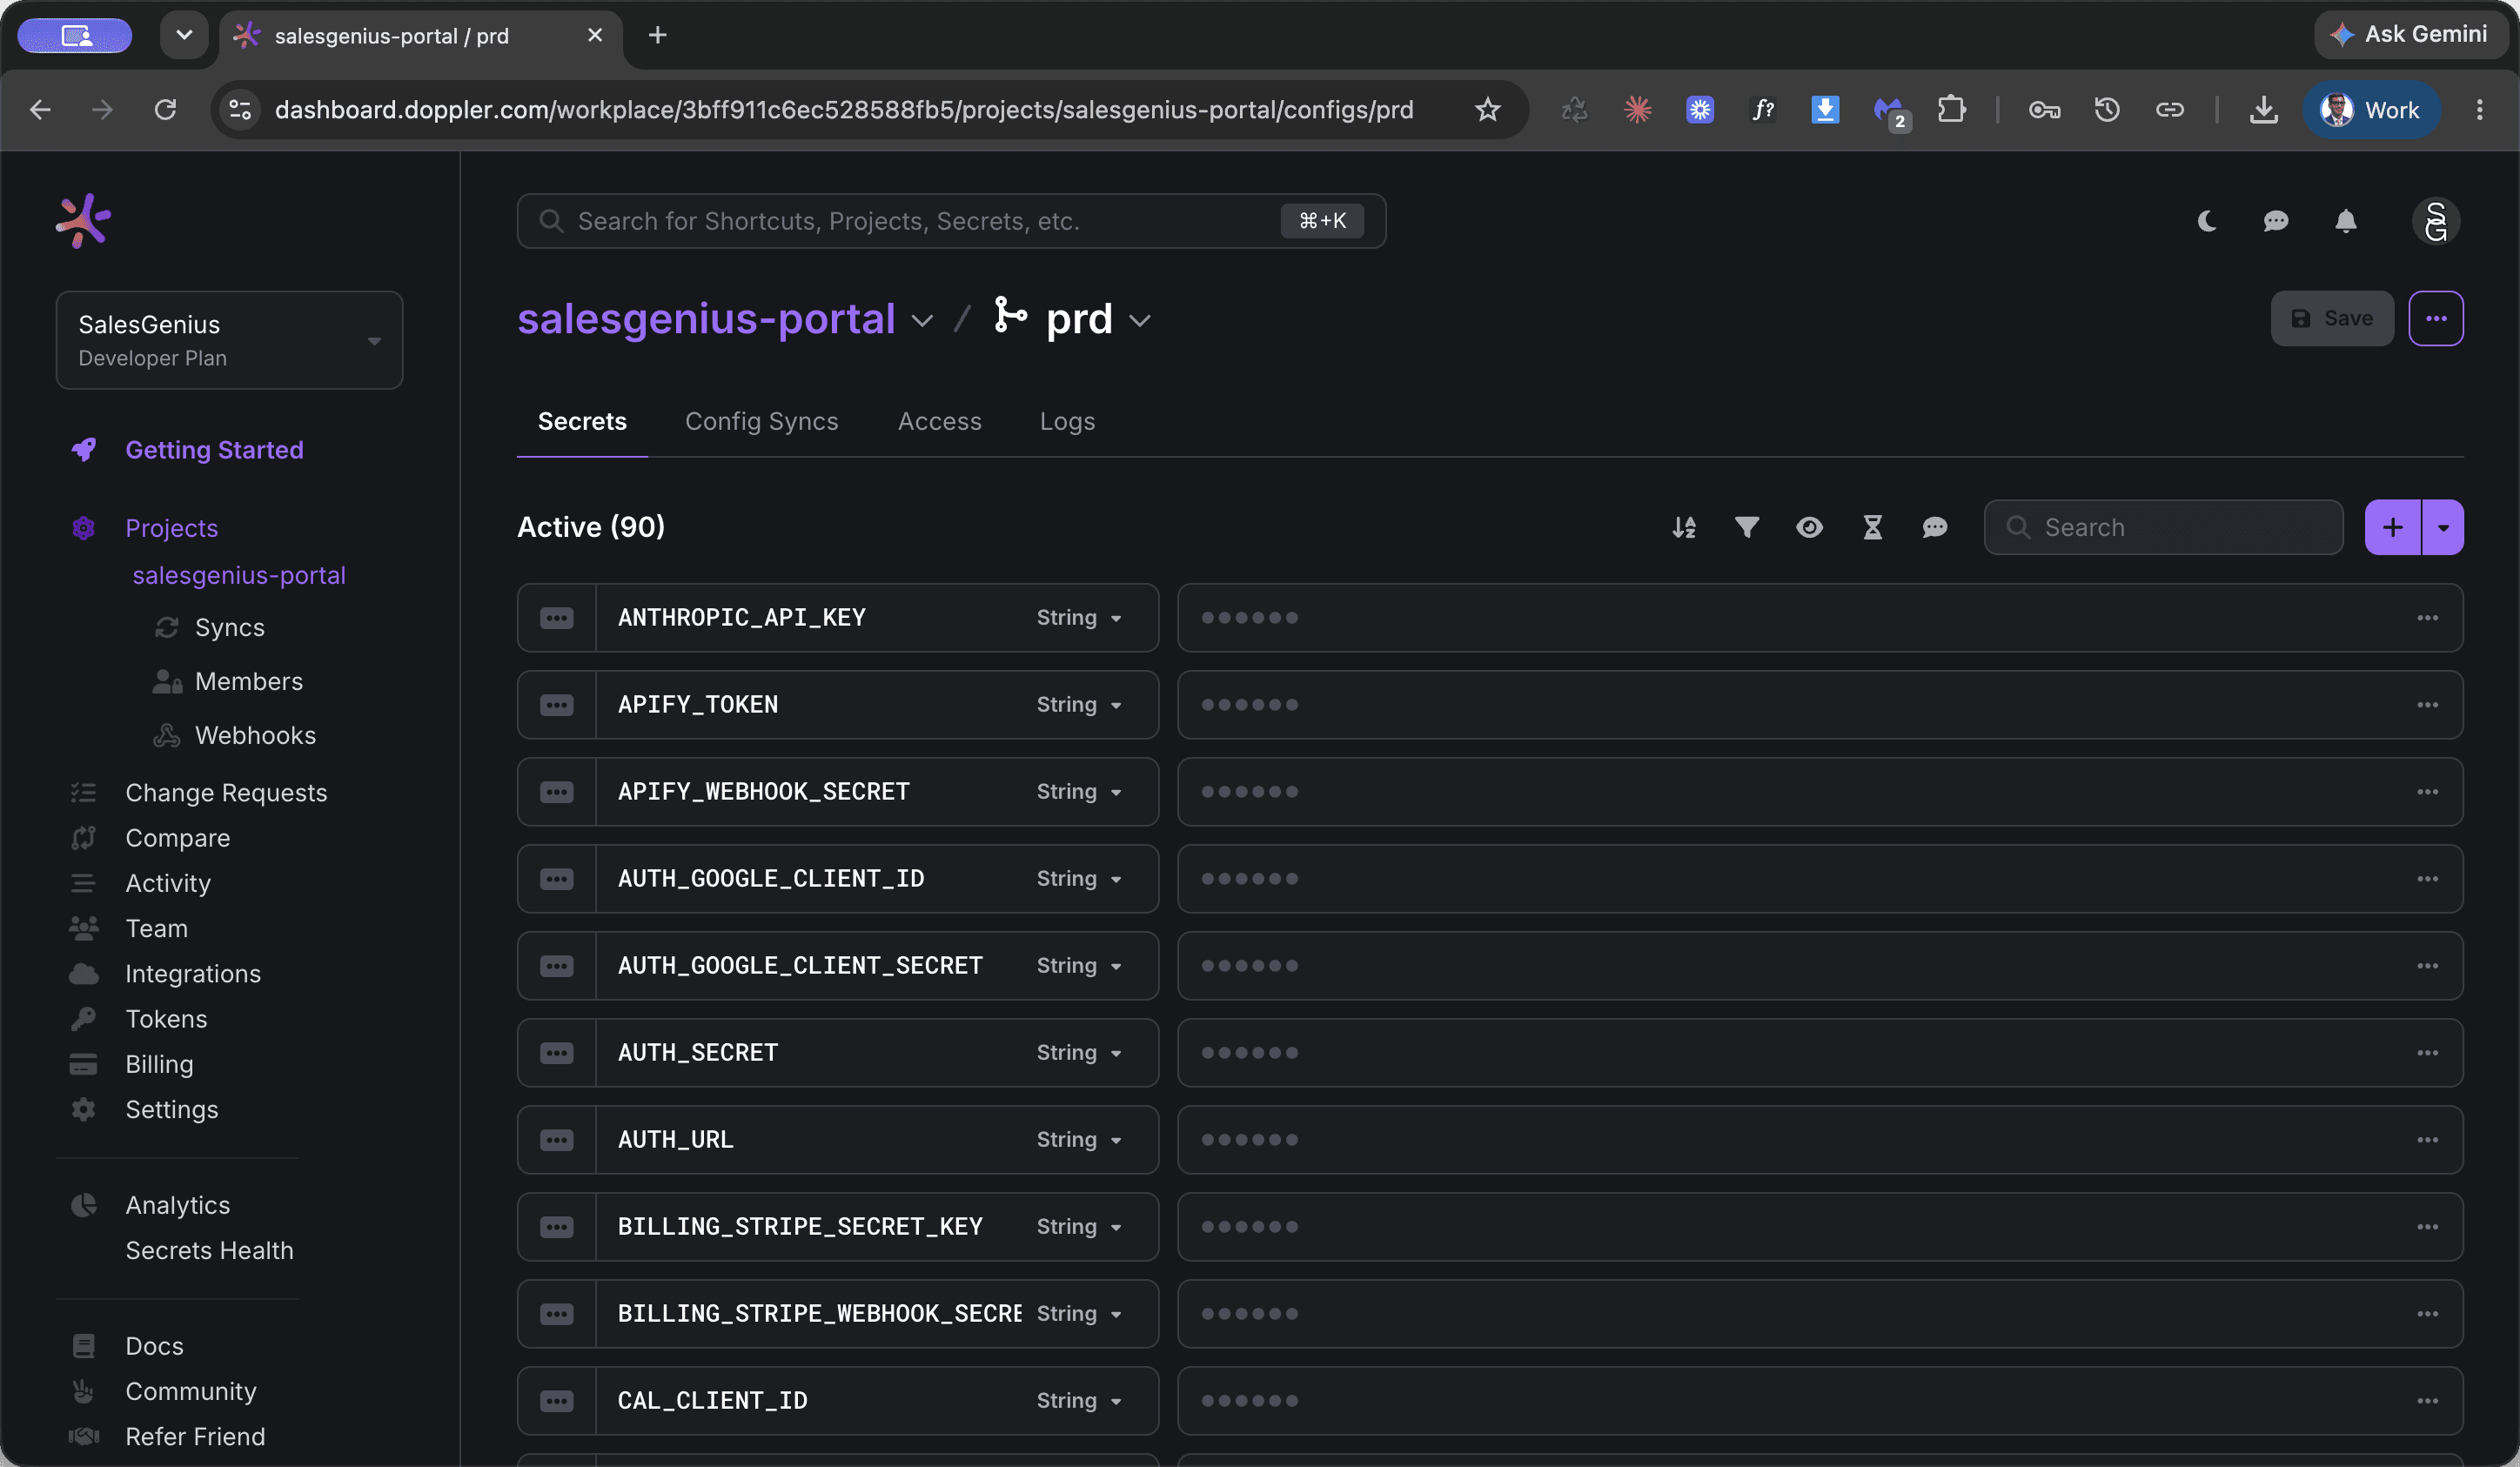Click the AUTH_SECRET secret name
The width and height of the screenshot is (2520, 1467).
click(697, 1053)
